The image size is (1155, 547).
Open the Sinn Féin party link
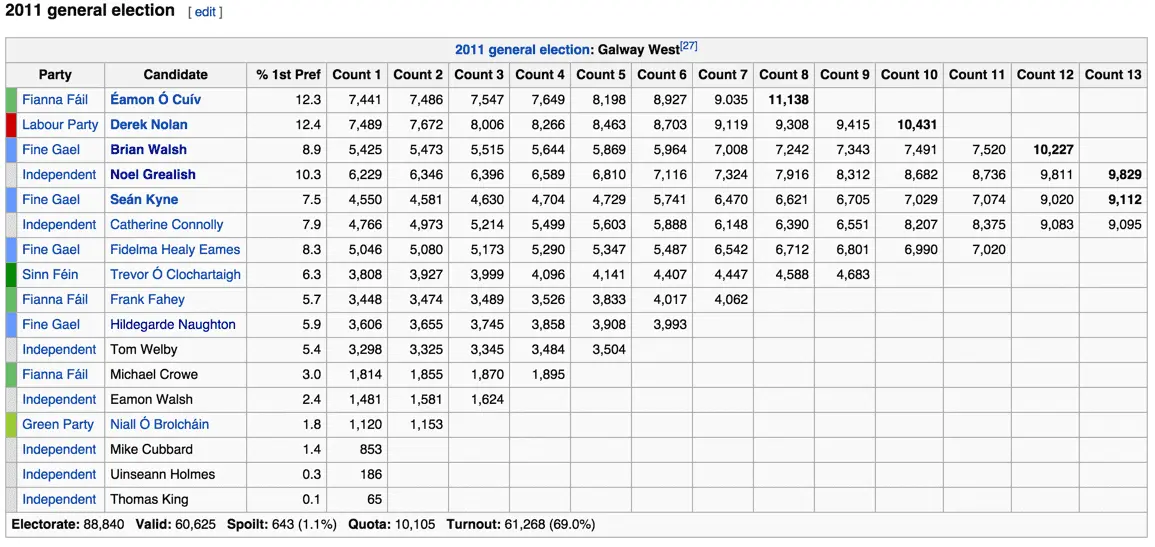[x=50, y=275]
